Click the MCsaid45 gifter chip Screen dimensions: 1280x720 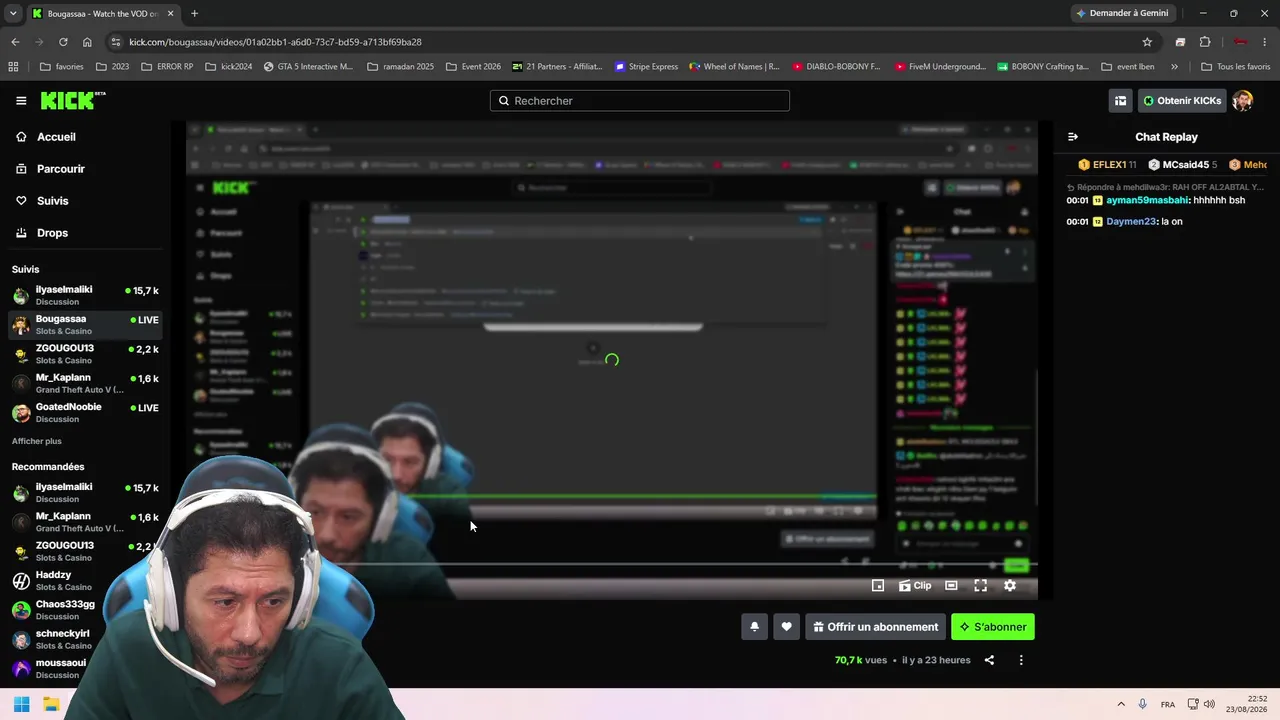[x=1182, y=165]
